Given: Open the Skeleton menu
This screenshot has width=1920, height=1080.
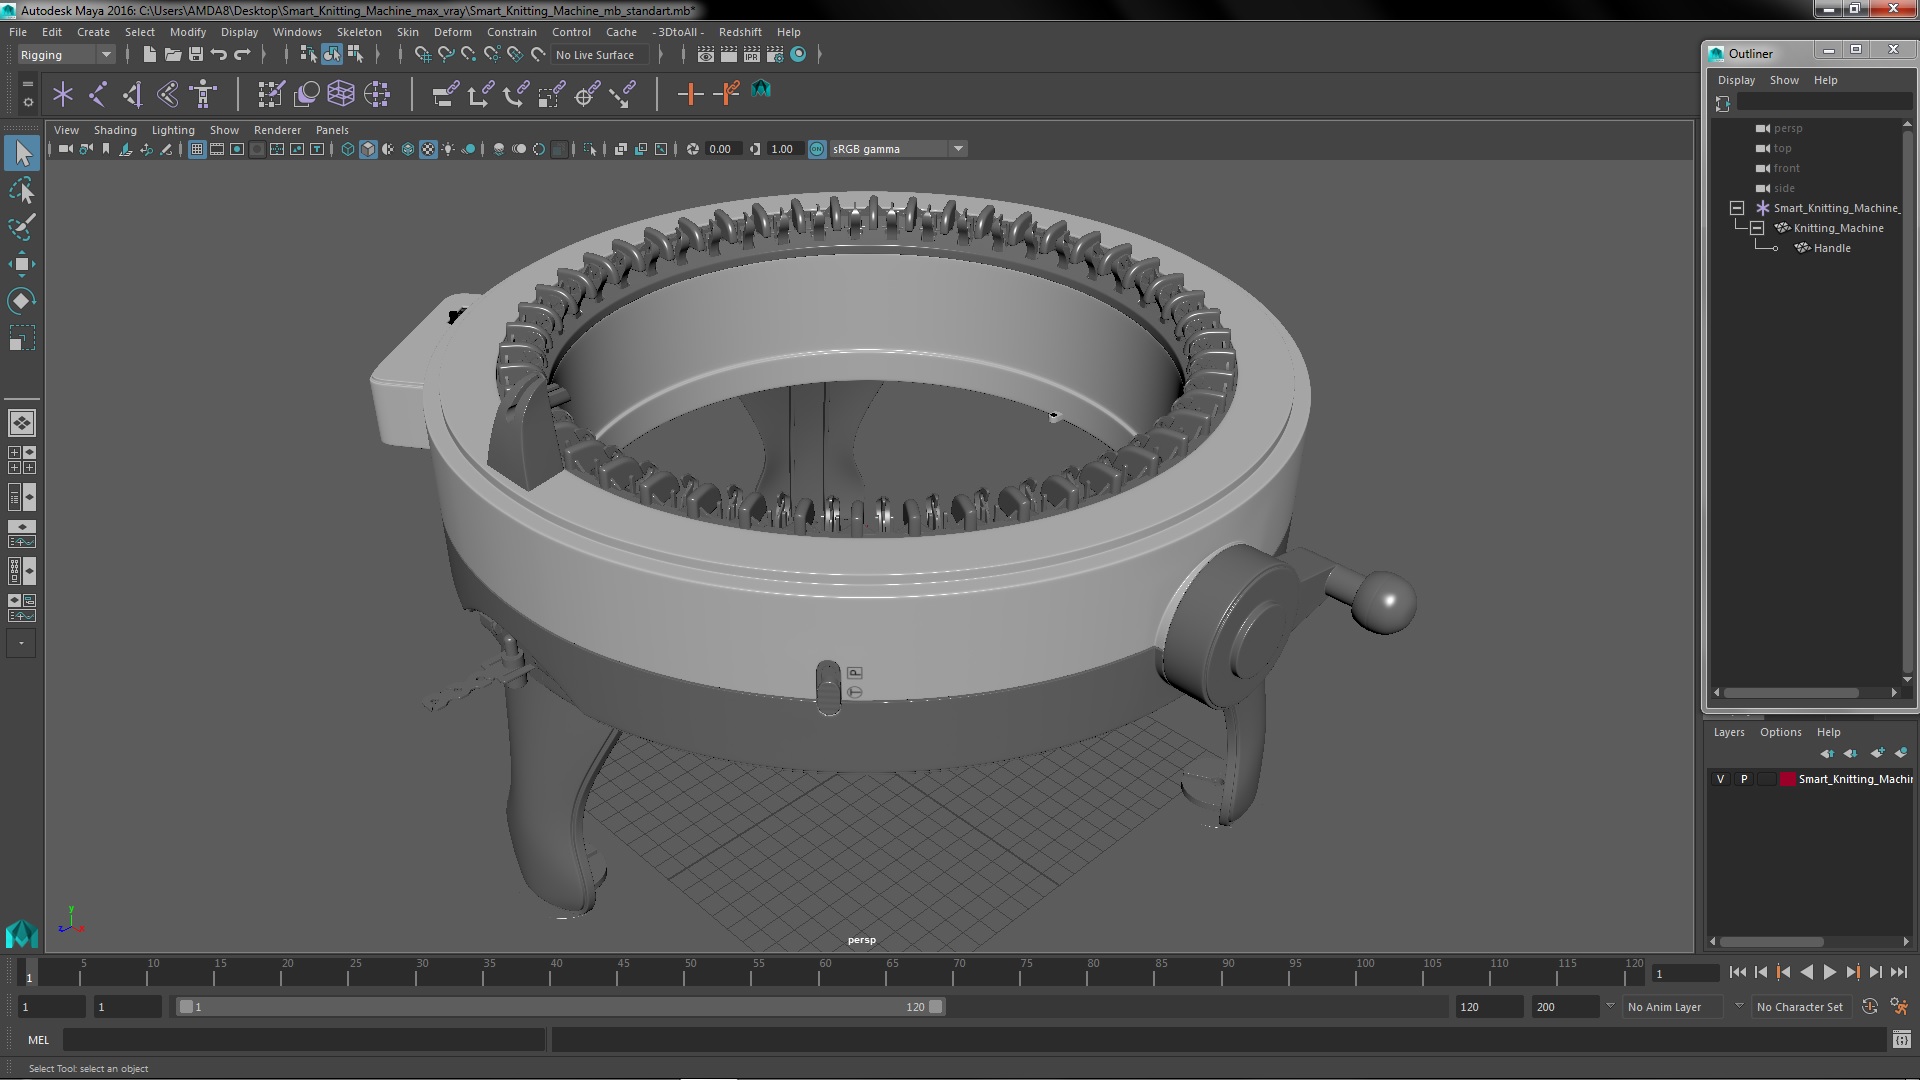Looking at the screenshot, I should pyautogui.click(x=358, y=32).
